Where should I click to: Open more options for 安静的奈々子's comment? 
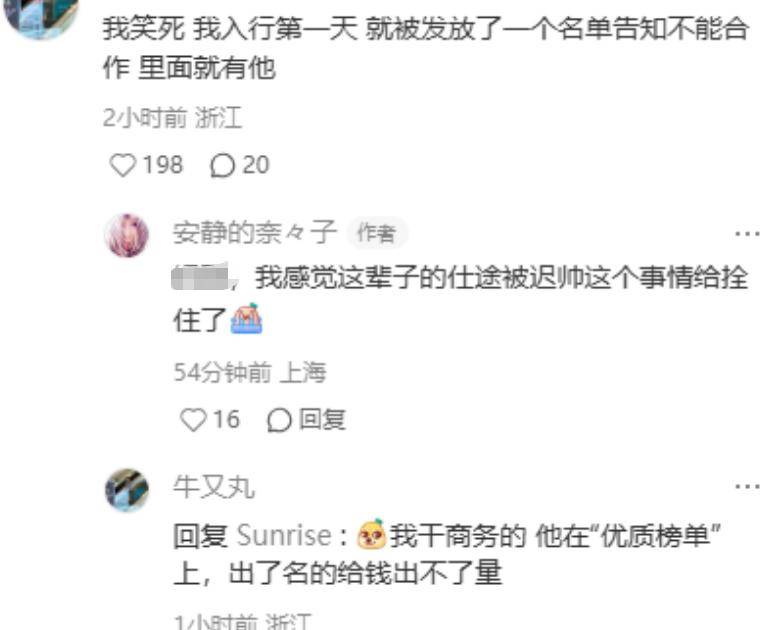tap(747, 234)
